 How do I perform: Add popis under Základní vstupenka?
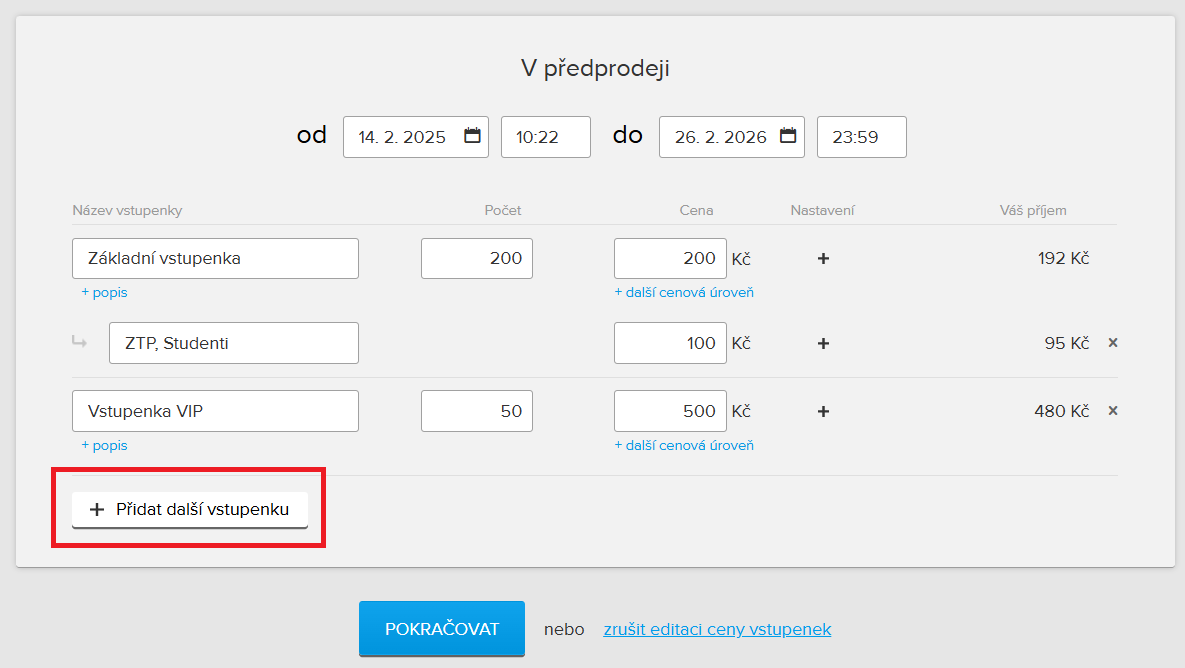click(104, 293)
